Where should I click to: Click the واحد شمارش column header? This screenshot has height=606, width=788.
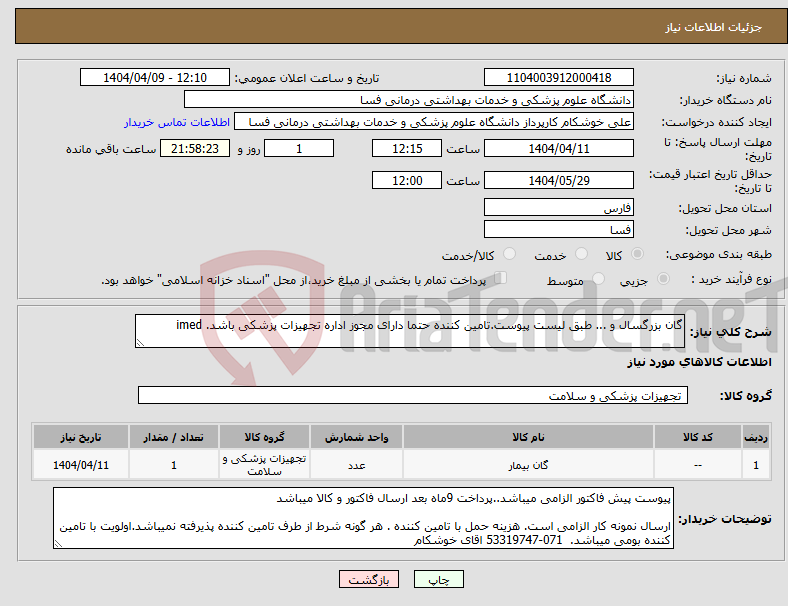356,437
